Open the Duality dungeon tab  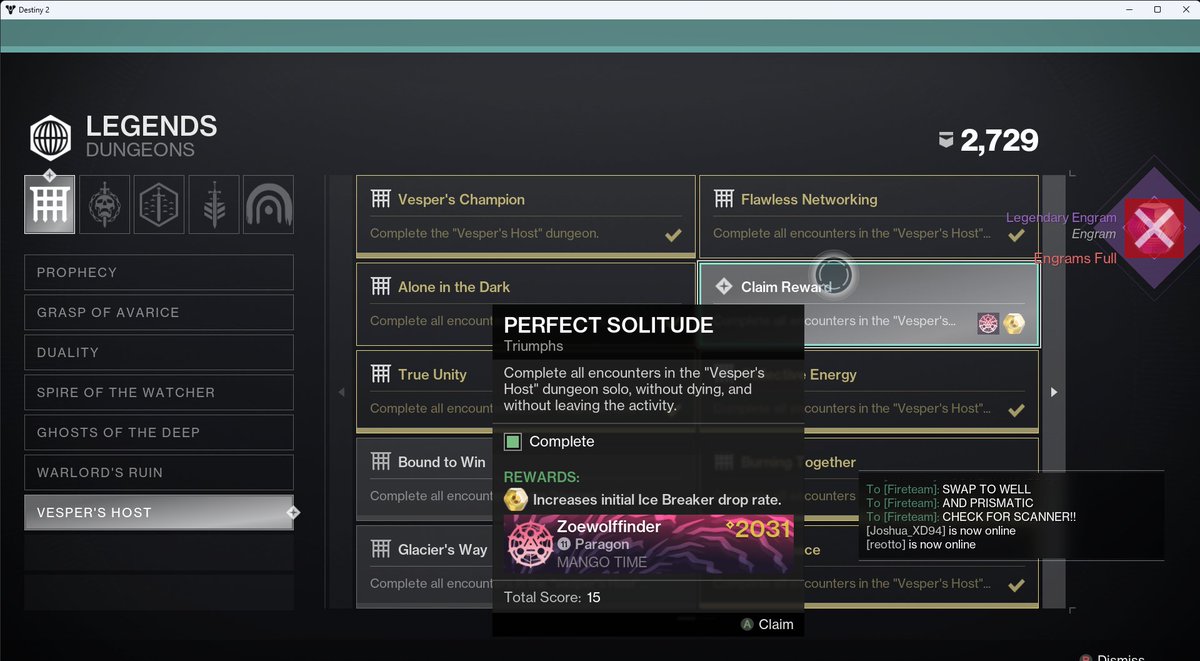159,352
